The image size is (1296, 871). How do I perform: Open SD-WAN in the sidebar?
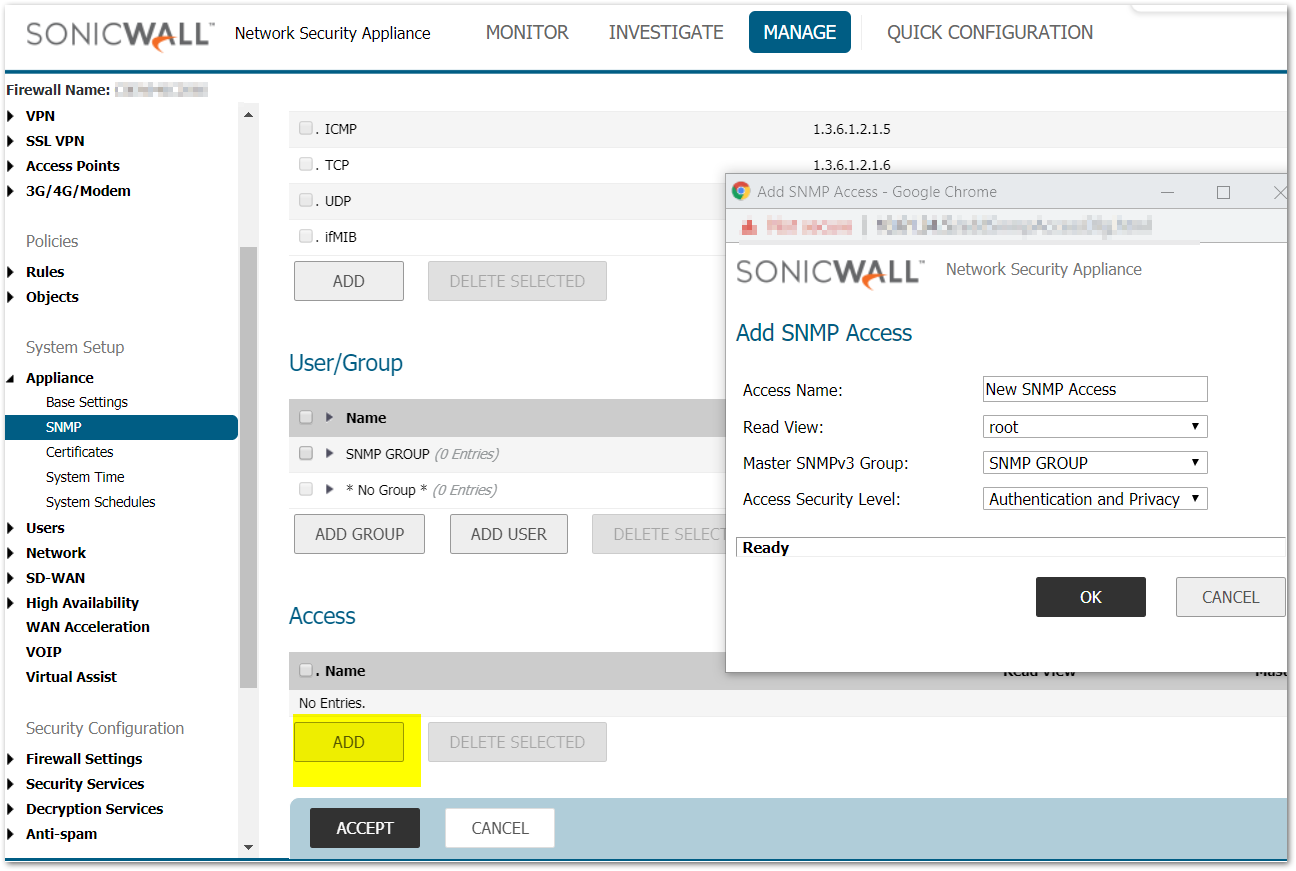[x=55, y=578]
